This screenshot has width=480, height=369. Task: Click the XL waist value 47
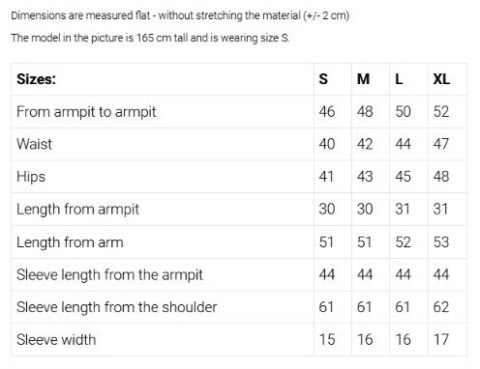click(x=441, y=144)
